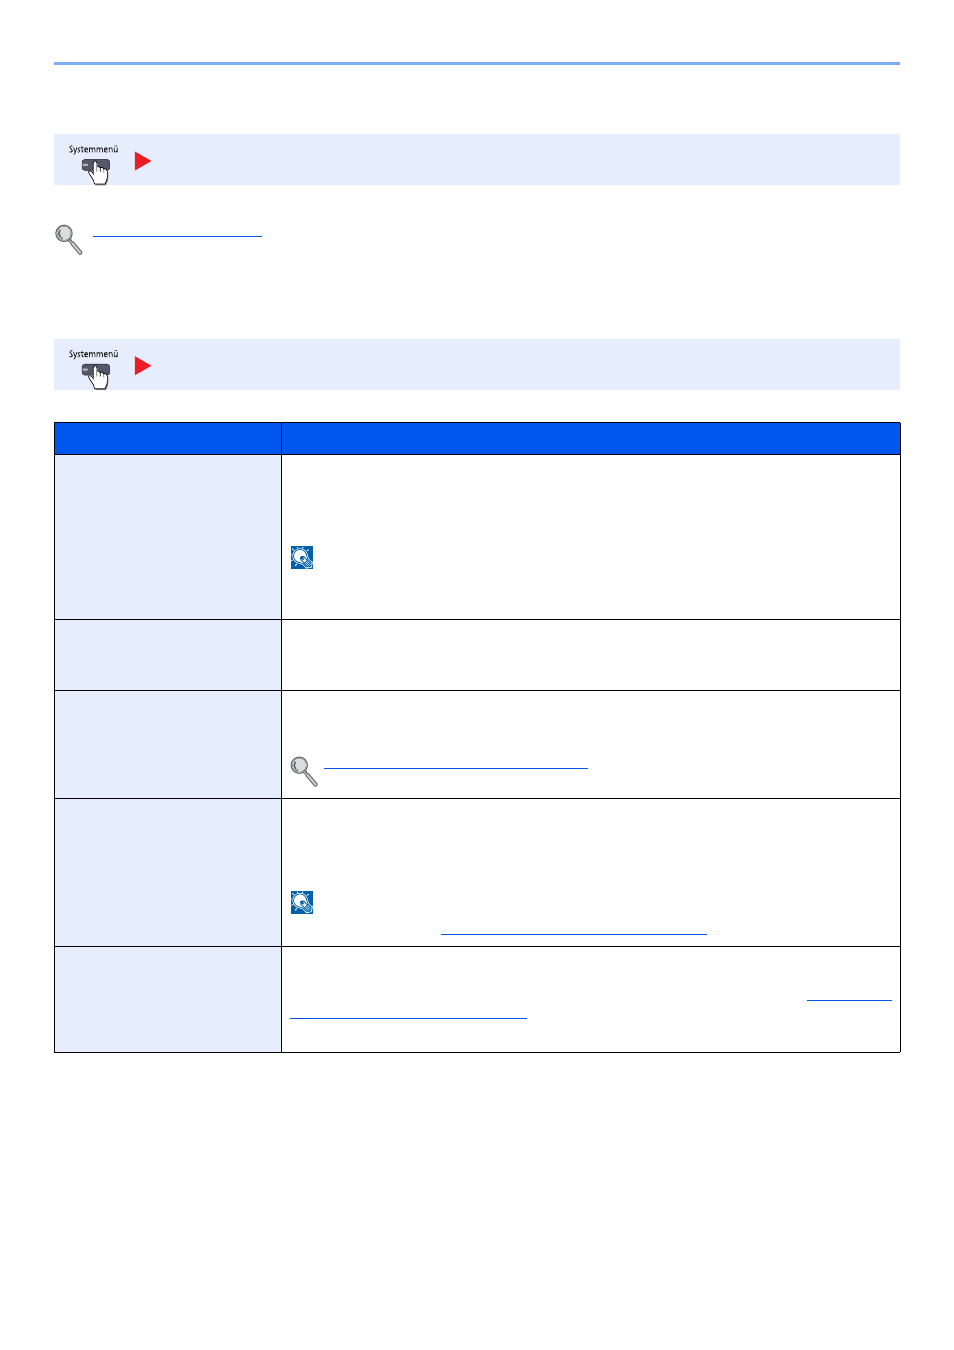
Task: Select the light-blue item cell in the magnifier link row
Action: [x=168, y=745]
